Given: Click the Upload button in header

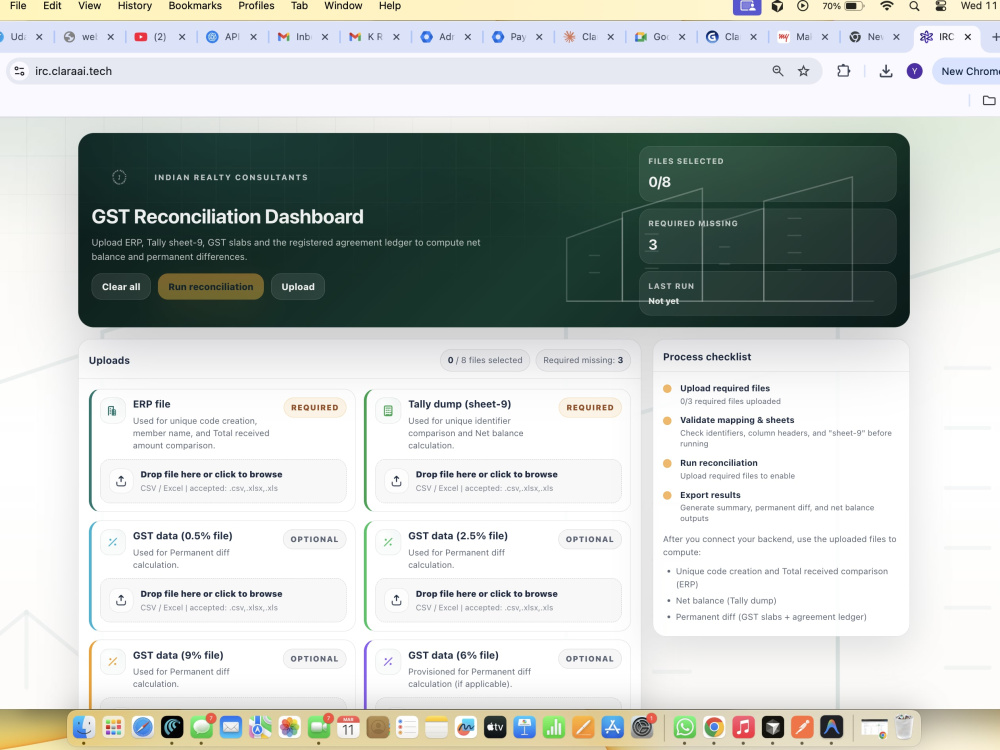Looking at the screenshot, I should click(x=298, y=287).
